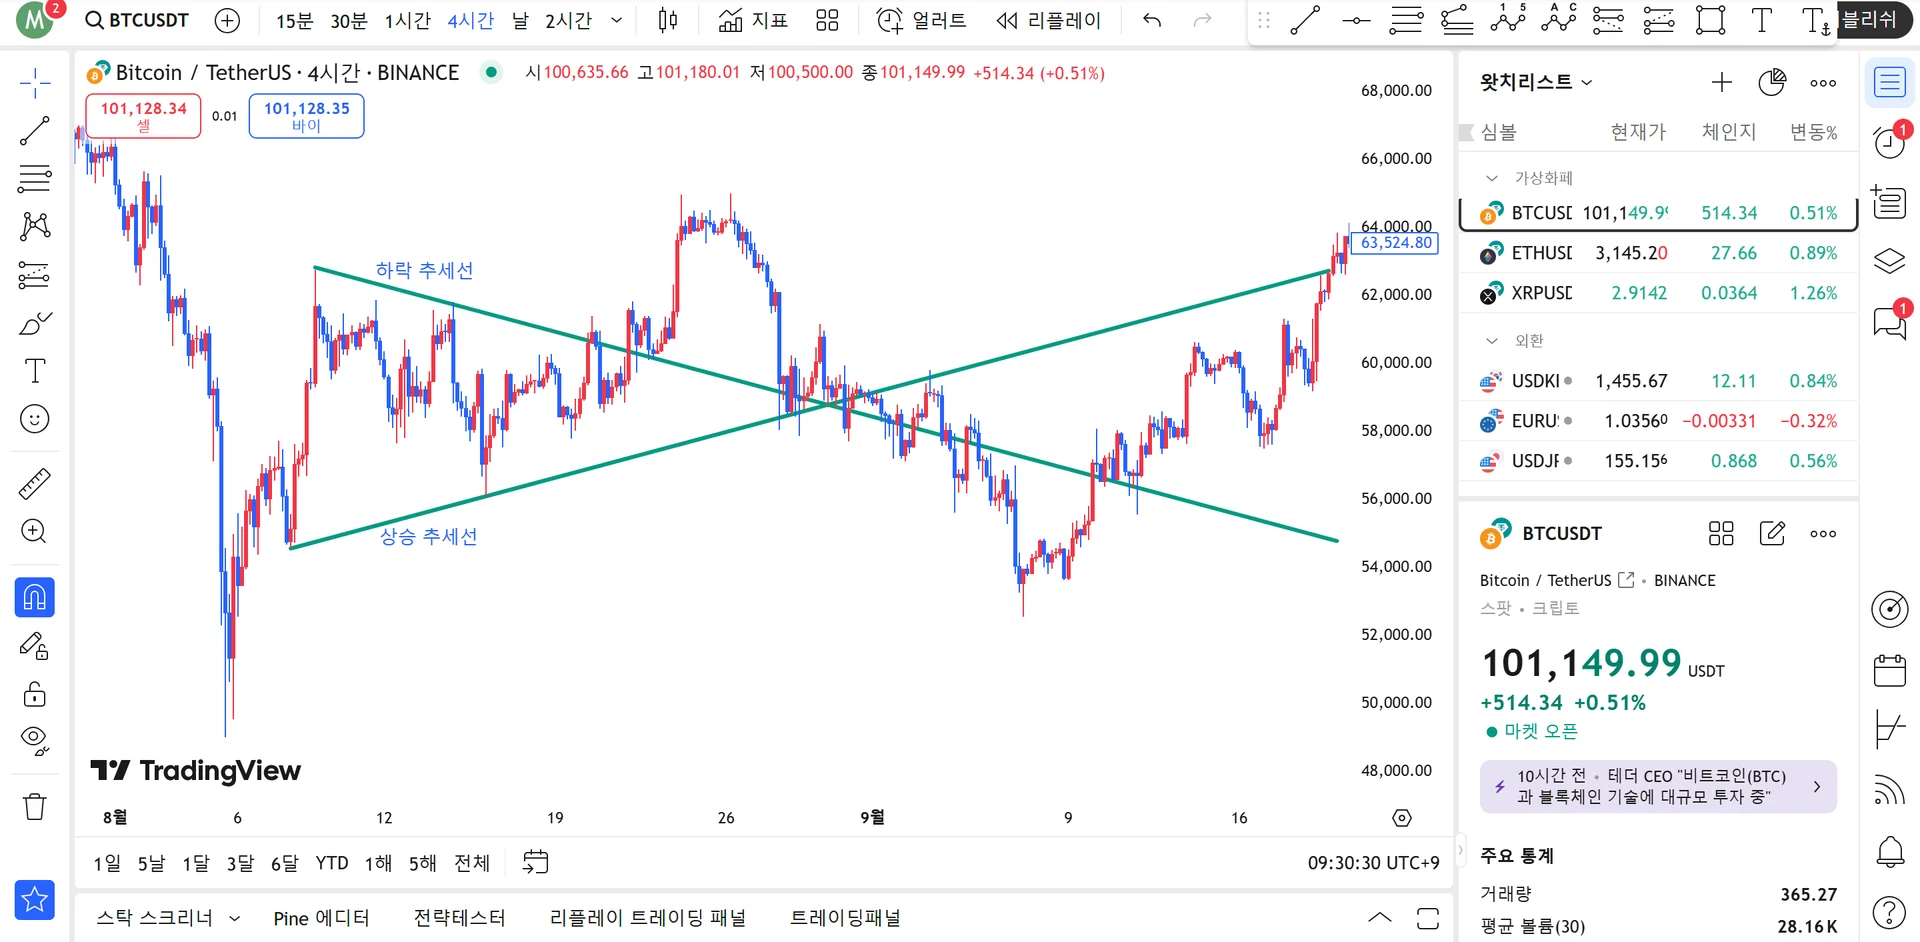Open the text tool in left toolbar
Viewport: 1920px width, 942px height.
35,371
